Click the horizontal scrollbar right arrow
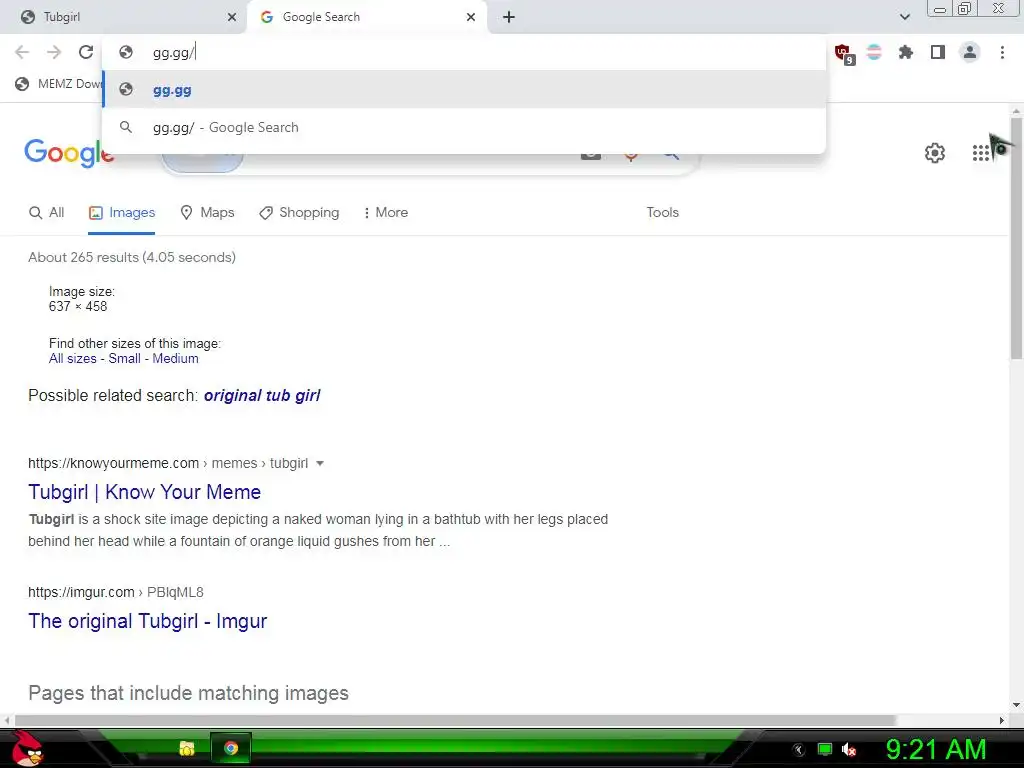The width and height of the screenshot is (1024, 768). point(1001,720)
